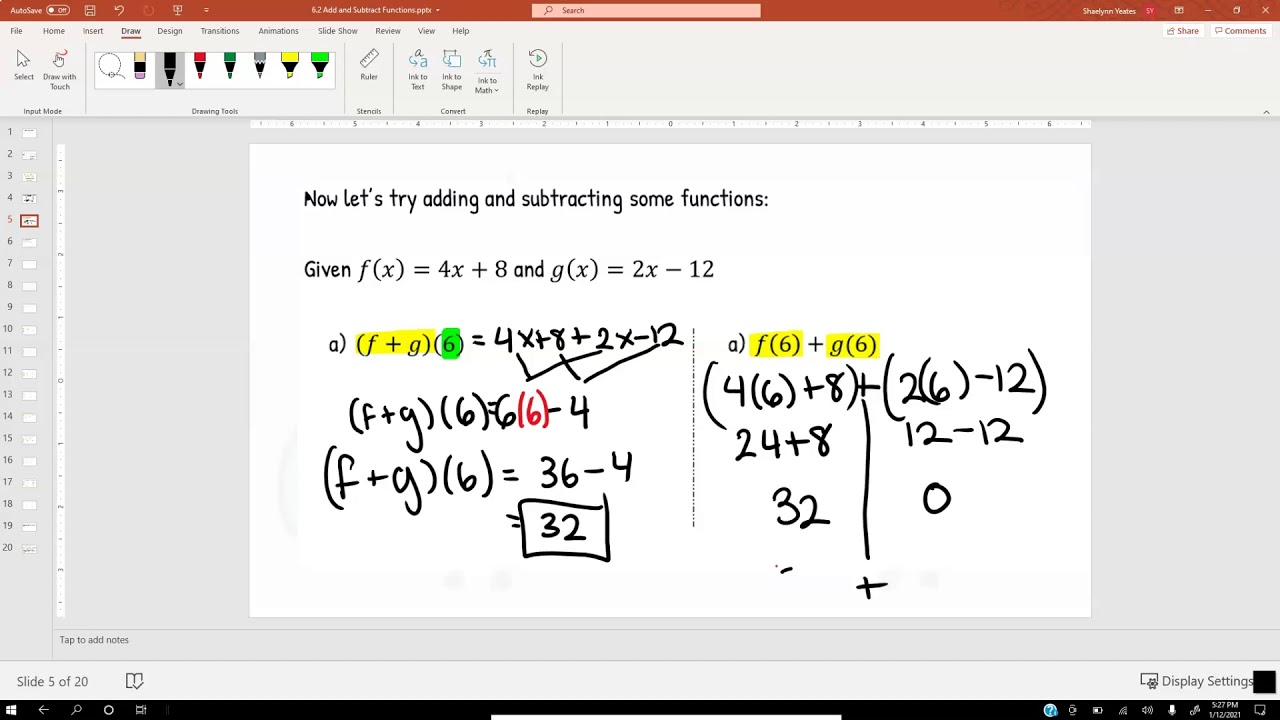The height and width of the screenshot is (720, 1280).
Task: Select the yellow highlighter
Action: 290,68
